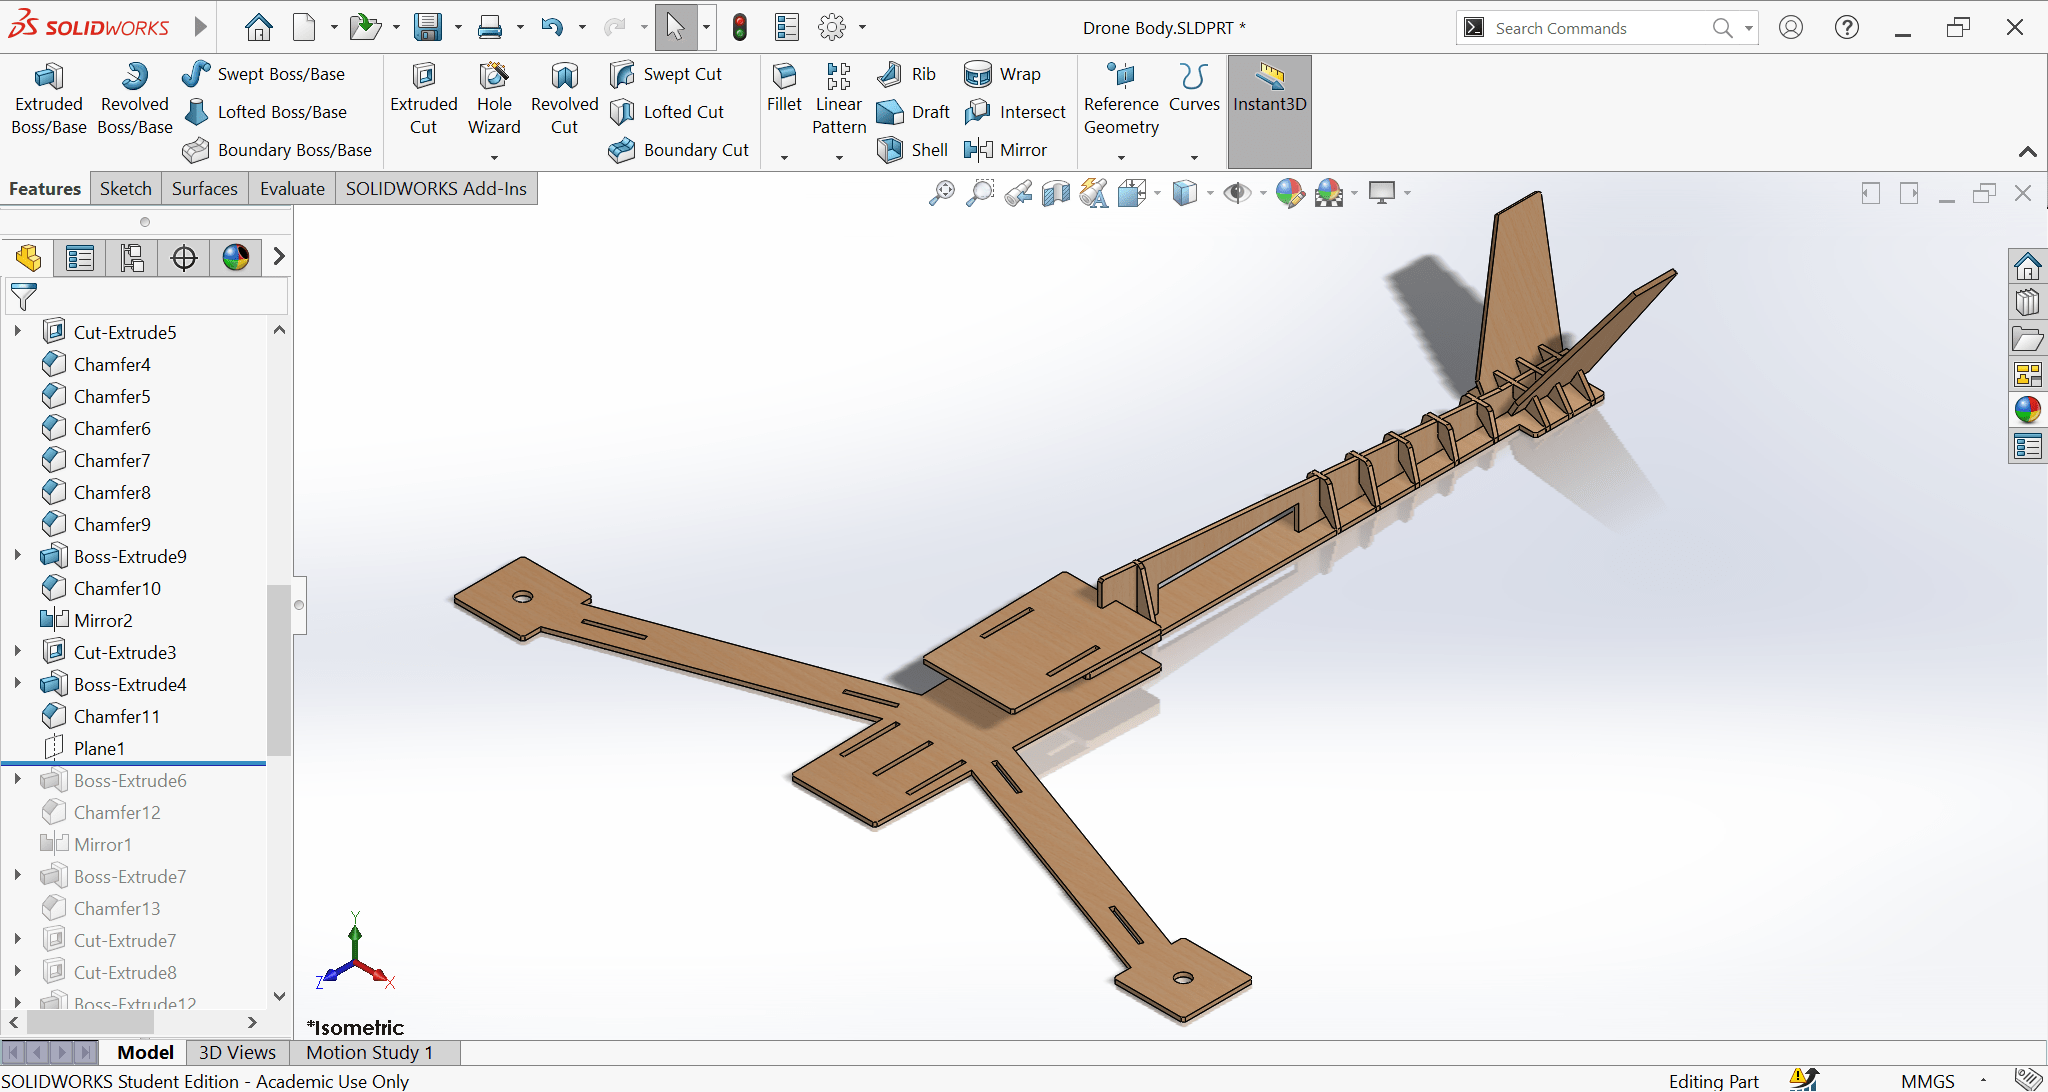Open Section View tool
The width and height of the screenshot is (2048, 1092).
[1056, 193]
